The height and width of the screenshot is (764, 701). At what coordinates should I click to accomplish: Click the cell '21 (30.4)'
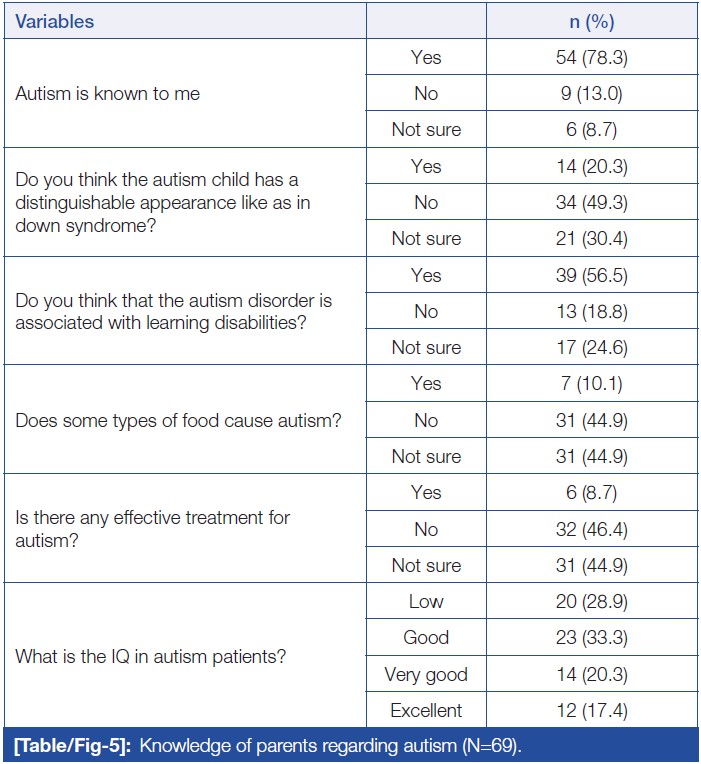[592, 239]
